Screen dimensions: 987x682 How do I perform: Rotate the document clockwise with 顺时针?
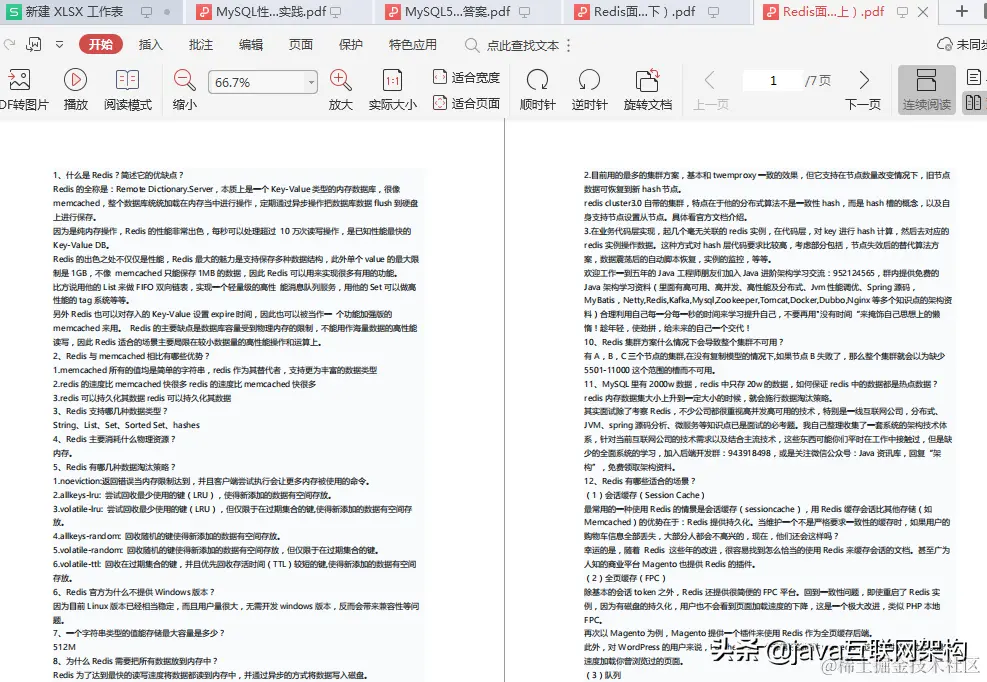click(537, 88)
